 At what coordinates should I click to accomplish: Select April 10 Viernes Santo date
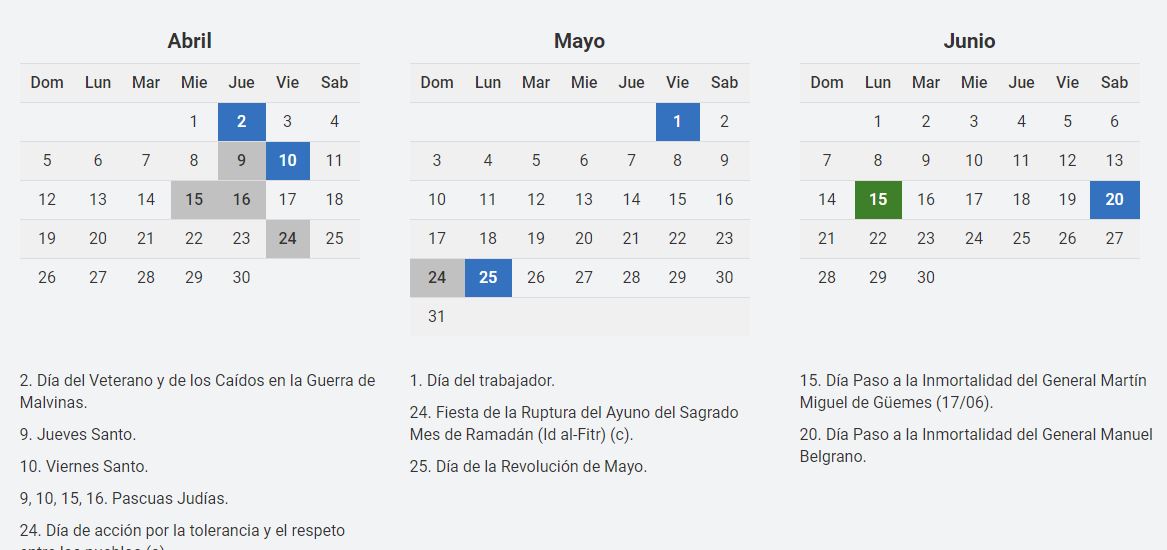(288, 161)
